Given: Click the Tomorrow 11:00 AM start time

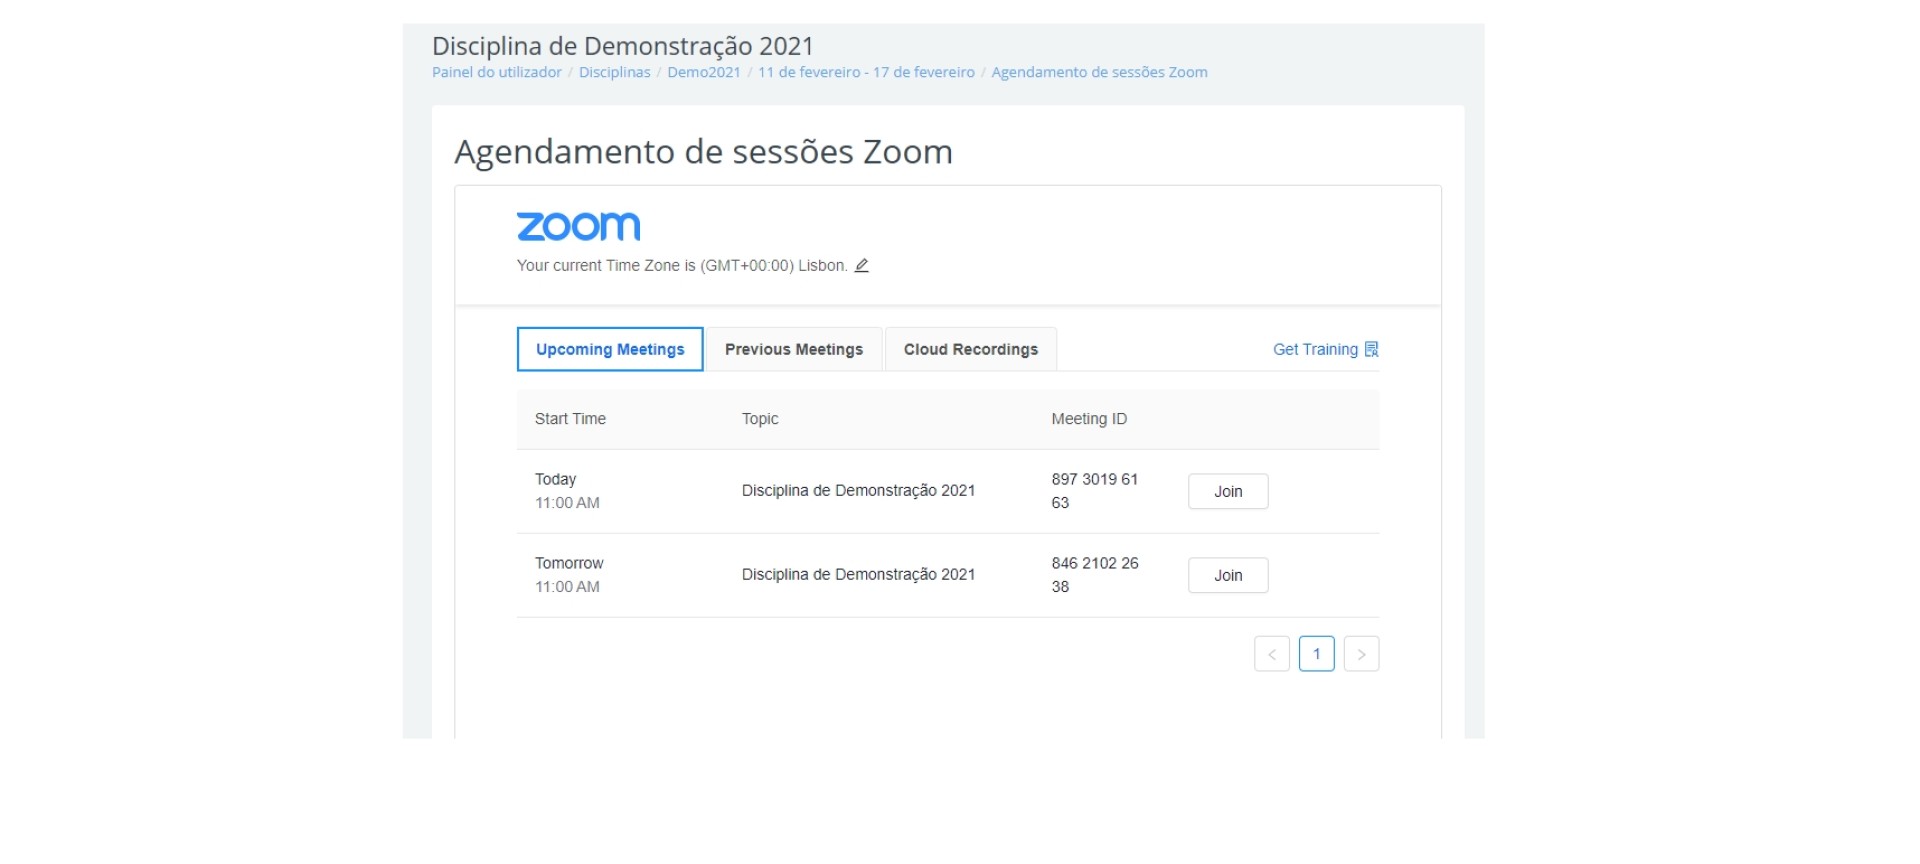Looking at the screenshot, I should (569, 575).
